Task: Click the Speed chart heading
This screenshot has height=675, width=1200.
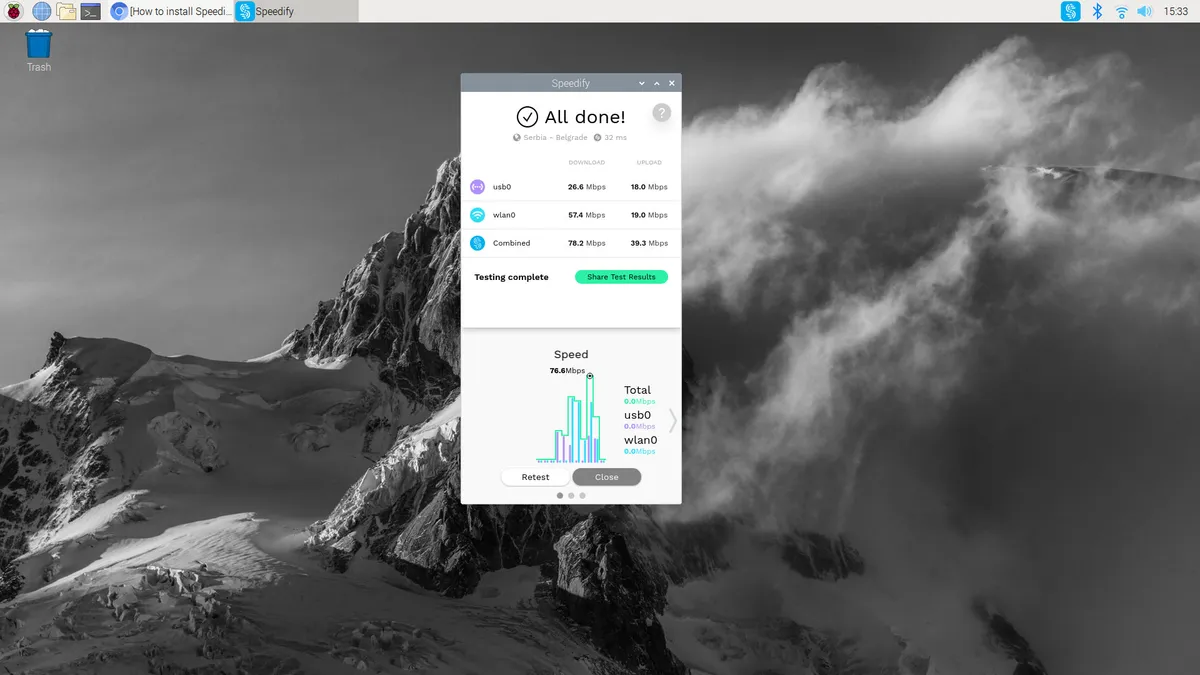Action: click(x=571, y=354)
